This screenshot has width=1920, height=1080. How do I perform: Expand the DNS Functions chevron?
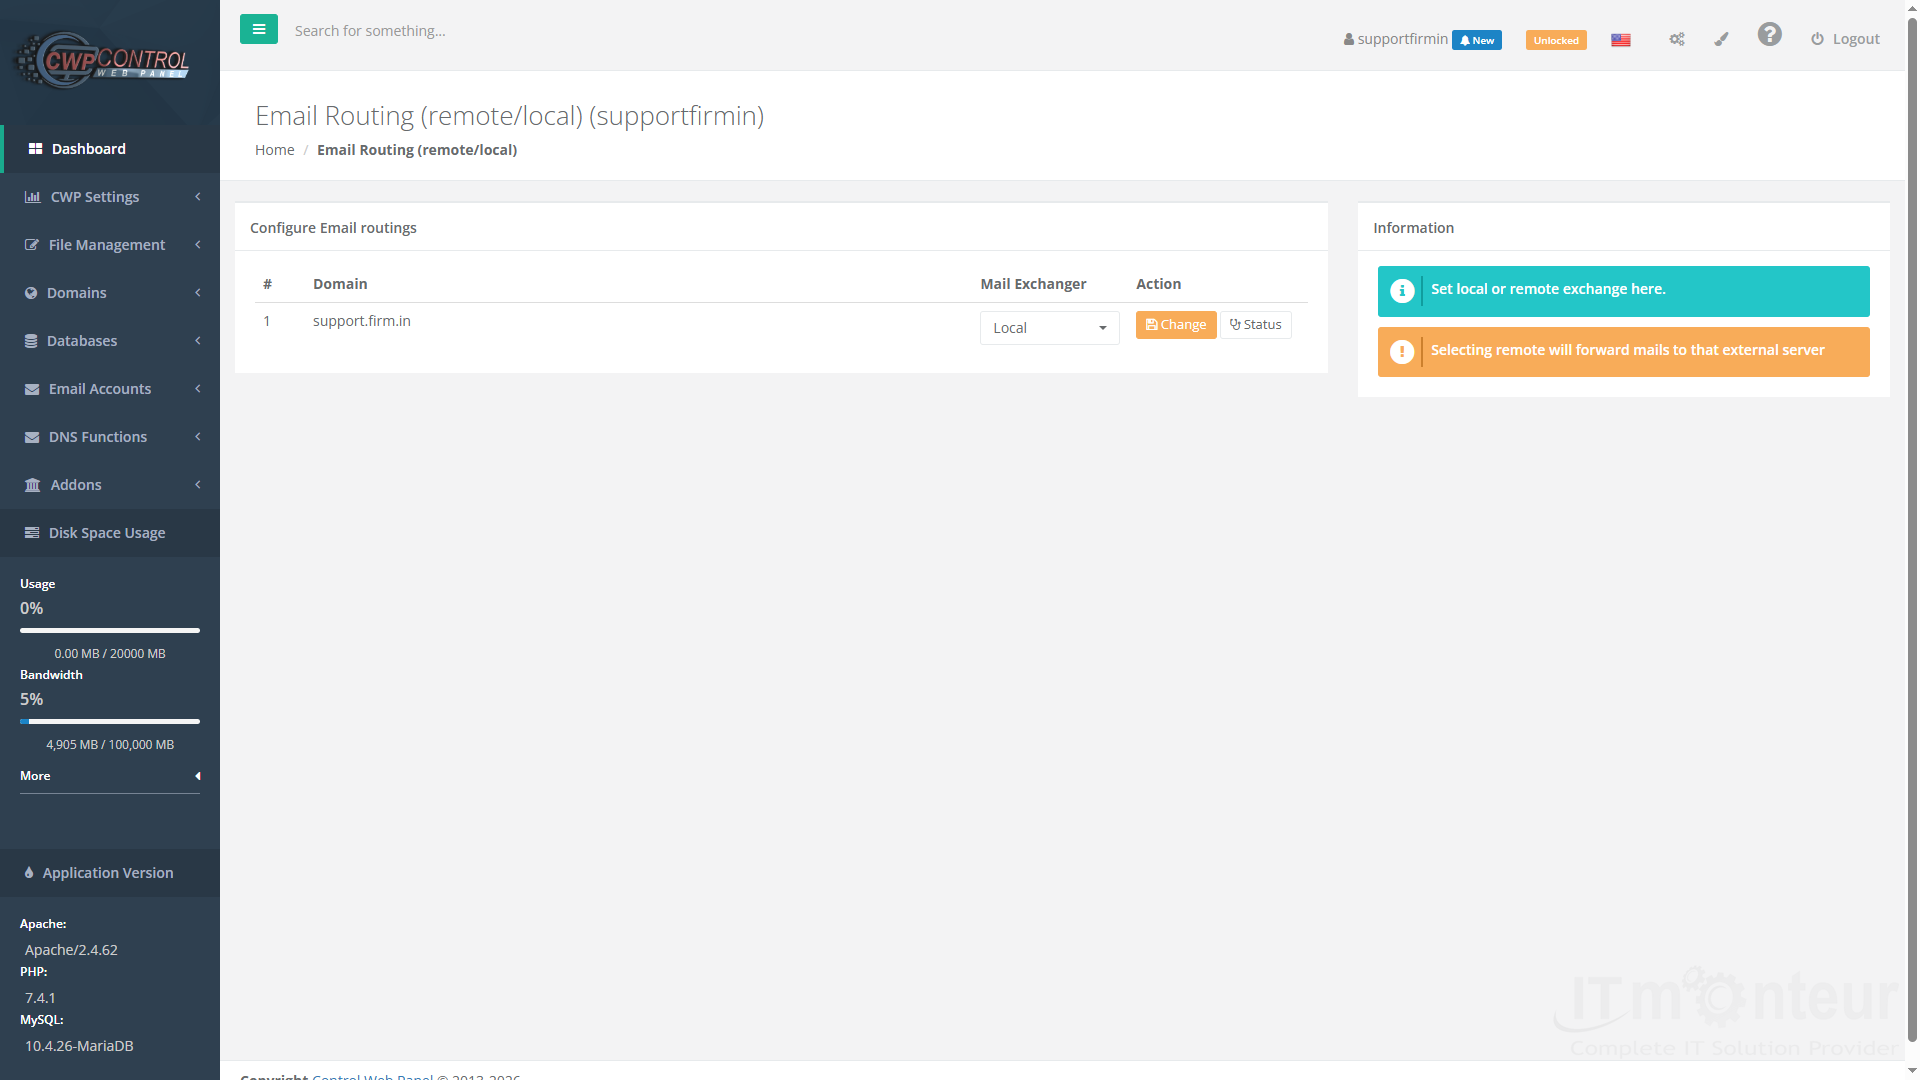click(x=198, y=437)
